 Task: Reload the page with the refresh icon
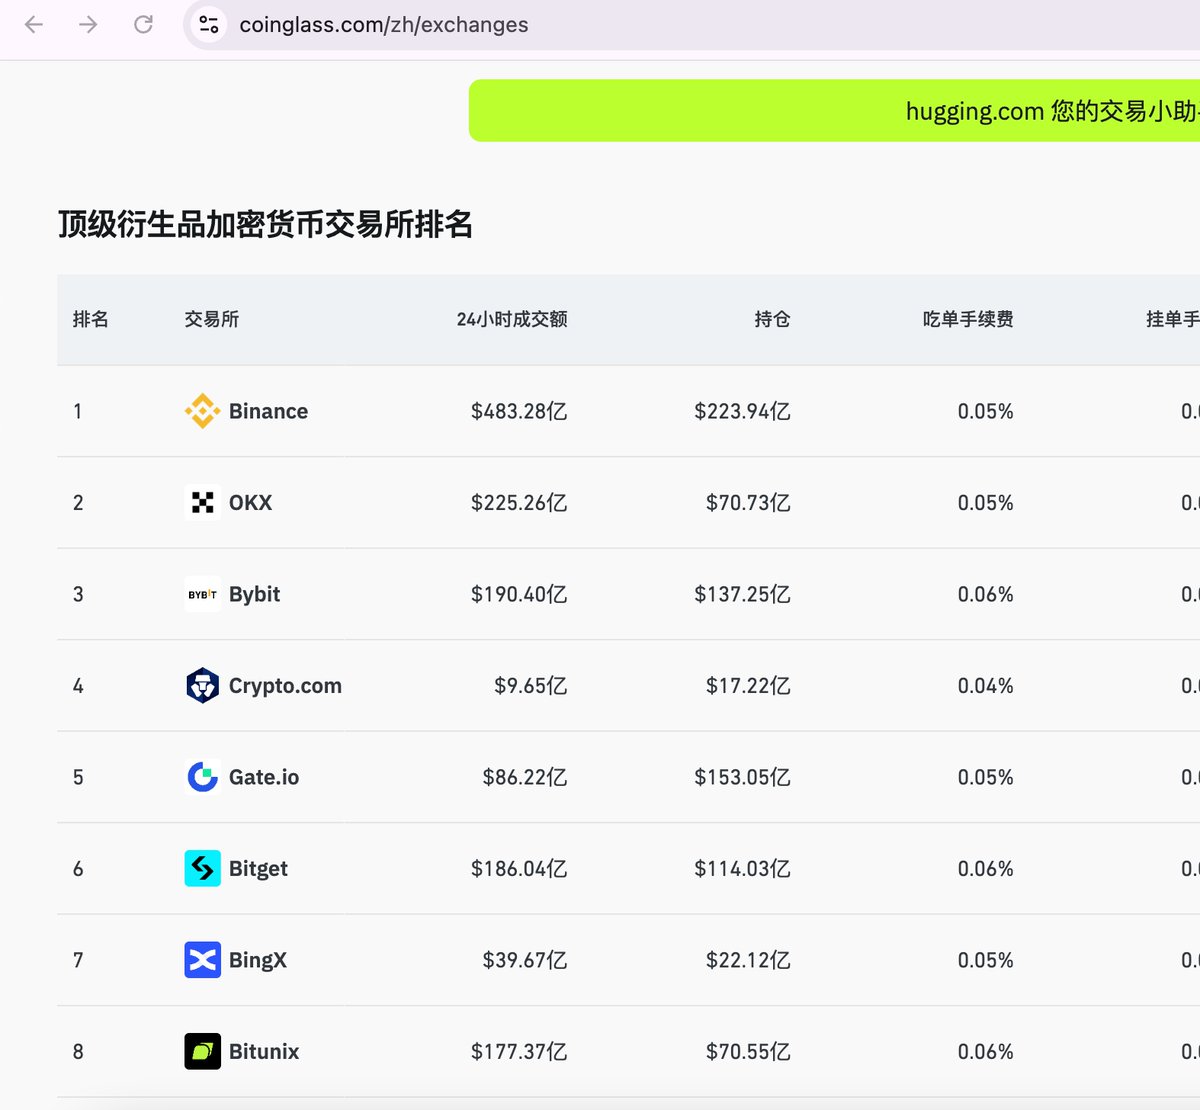pos(143,25)
